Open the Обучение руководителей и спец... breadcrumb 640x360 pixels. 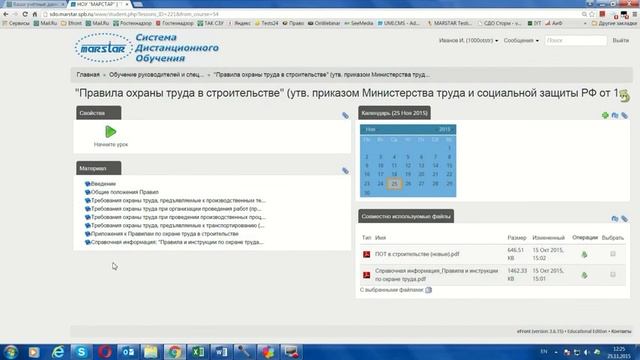[x=156, y=75]
